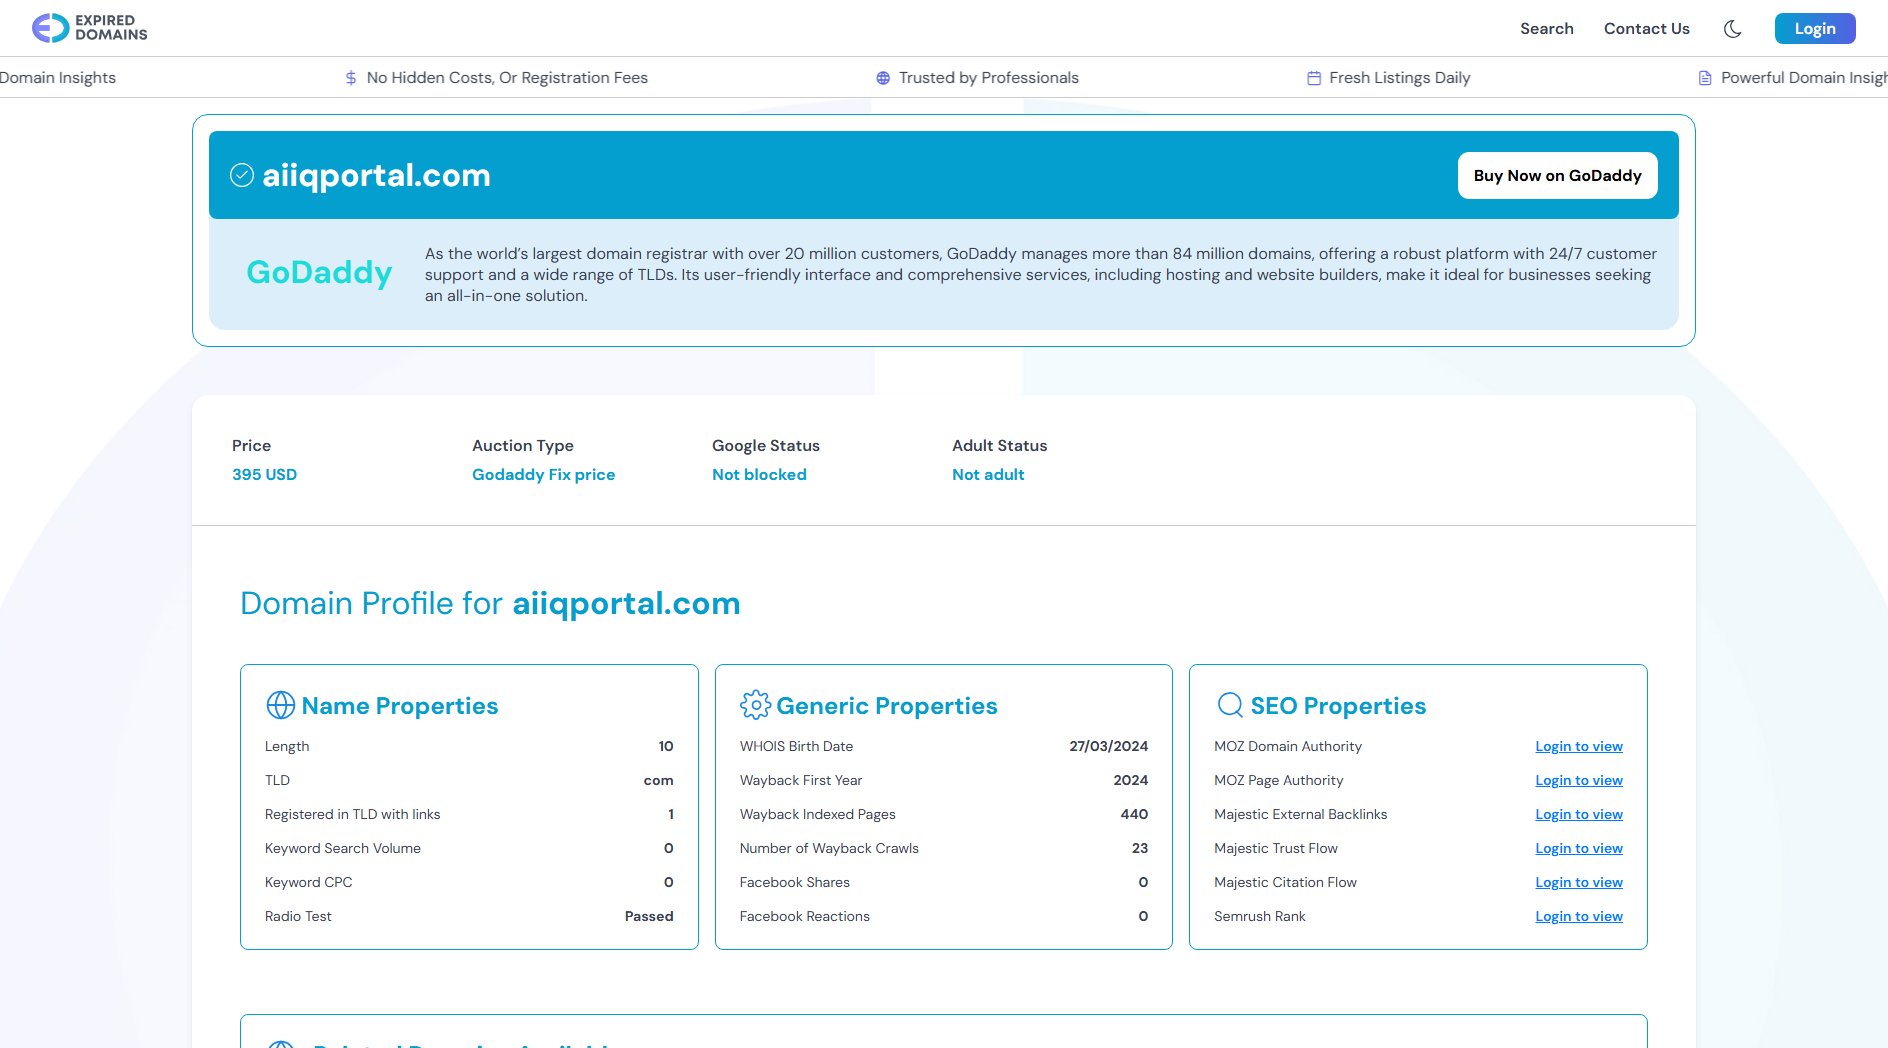
Task: Click the globe icon next to Name Properties
Action: (x=280, y=706)
